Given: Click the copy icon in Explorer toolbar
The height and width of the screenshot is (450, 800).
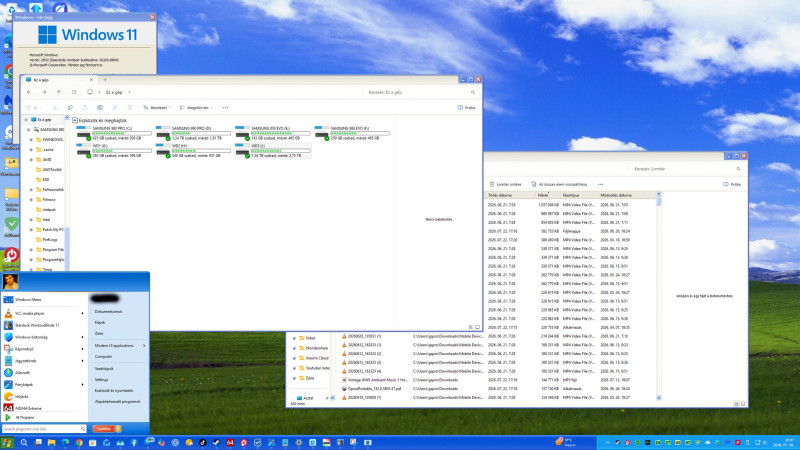Looking at the screenshot, I should pyautogui.click(x=70, y=108).
